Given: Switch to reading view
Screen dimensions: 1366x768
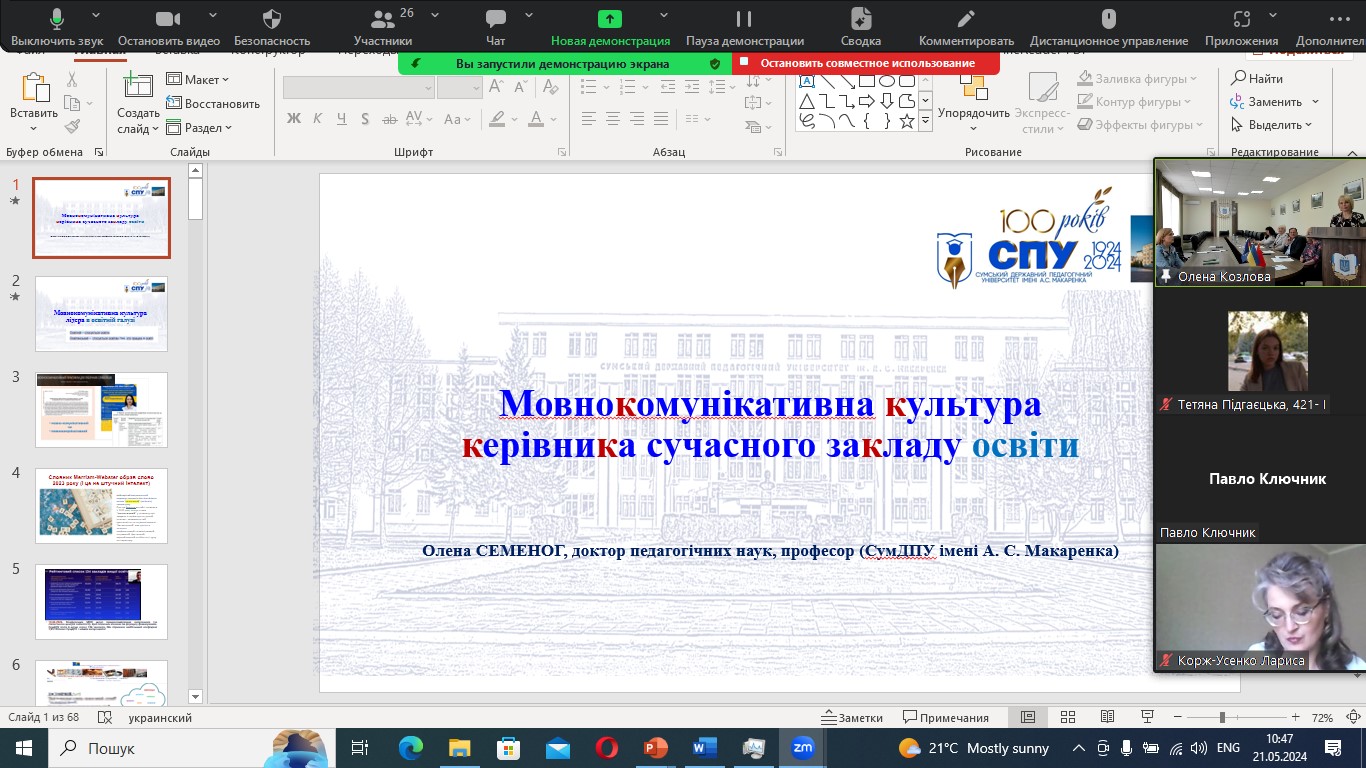Looking at the screenshot, I should click(x=1107, y=717).
